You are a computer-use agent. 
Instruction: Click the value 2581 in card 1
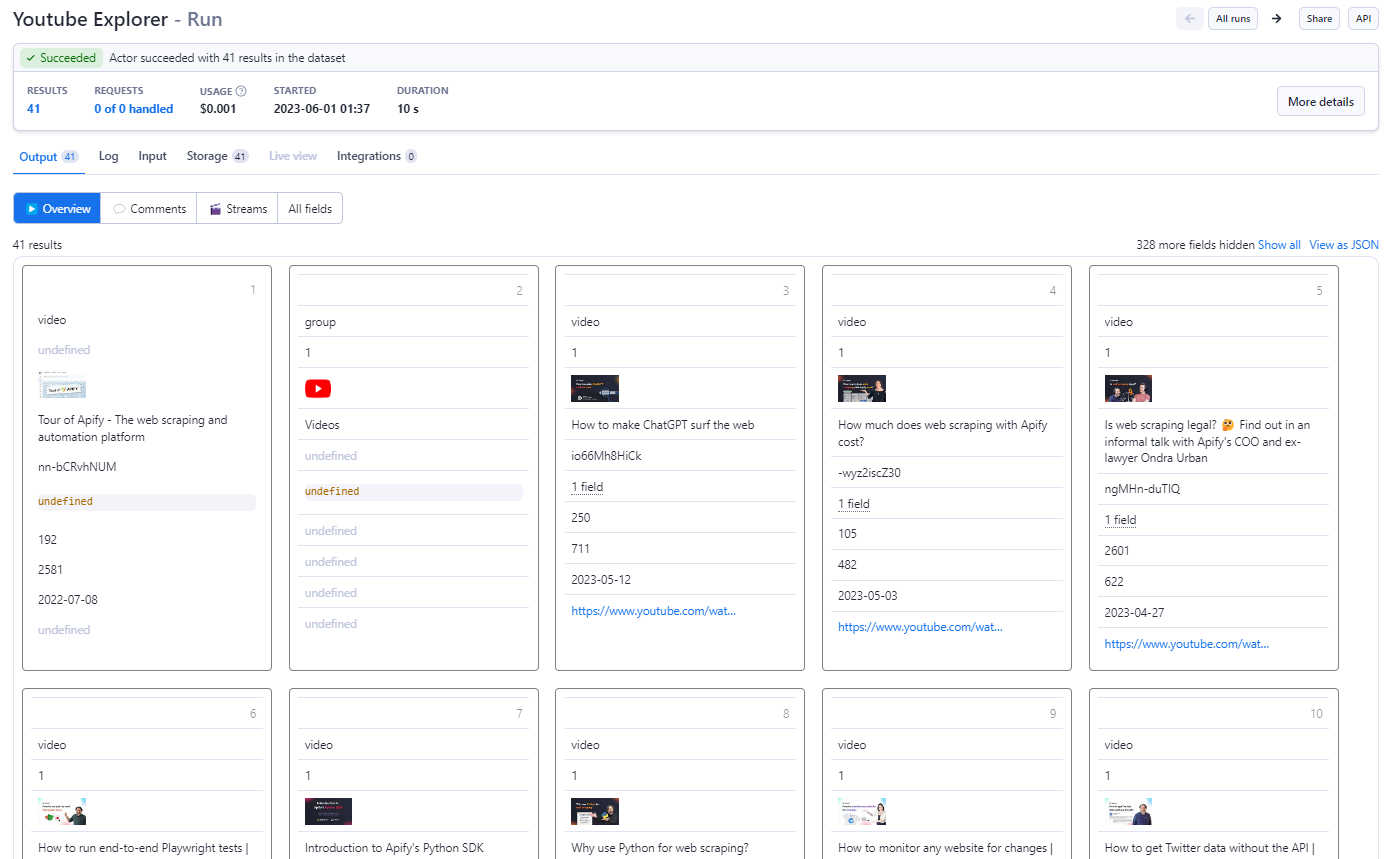(x=52, y=570)
